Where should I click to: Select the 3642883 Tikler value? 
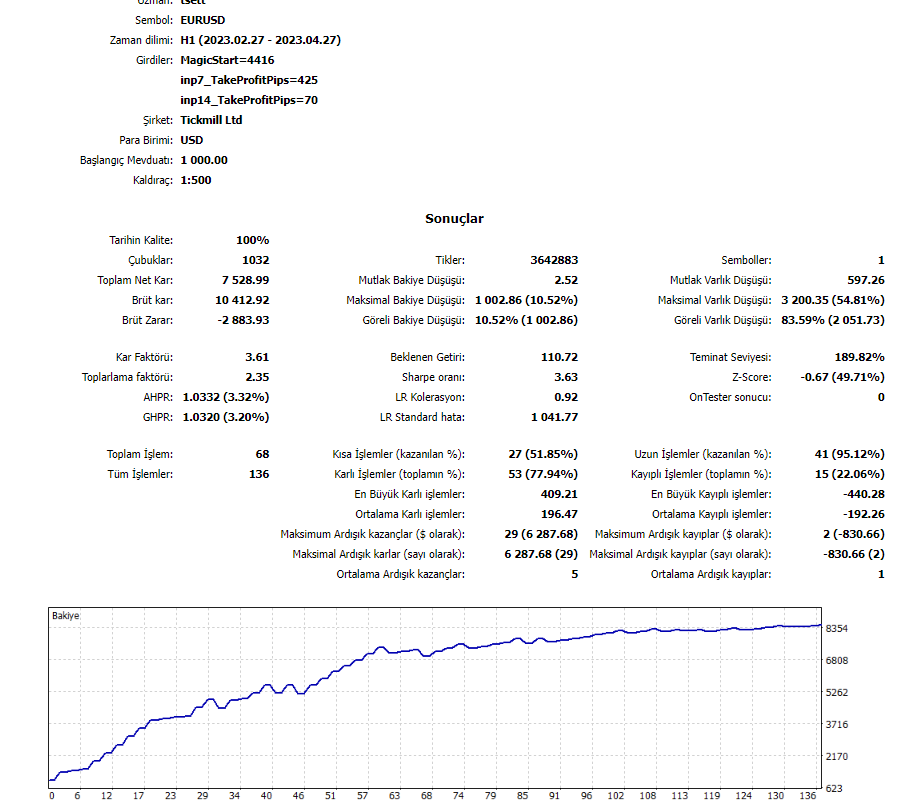[x=554, y=260]
